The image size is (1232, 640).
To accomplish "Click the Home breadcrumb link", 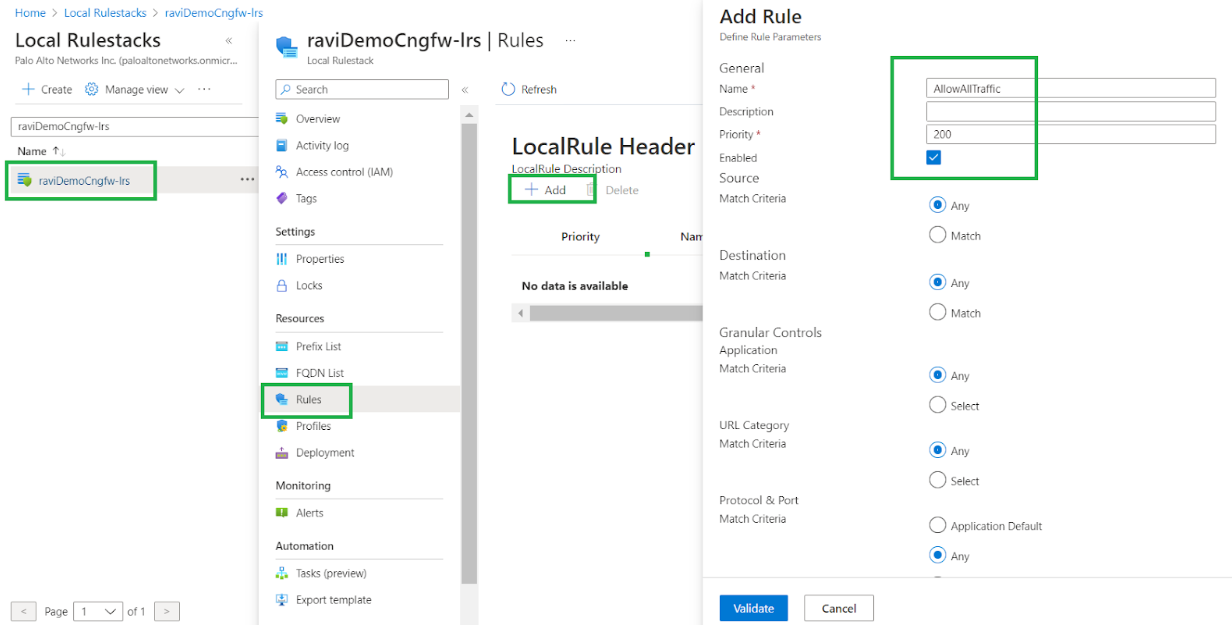I will click(x=30, y=13).
